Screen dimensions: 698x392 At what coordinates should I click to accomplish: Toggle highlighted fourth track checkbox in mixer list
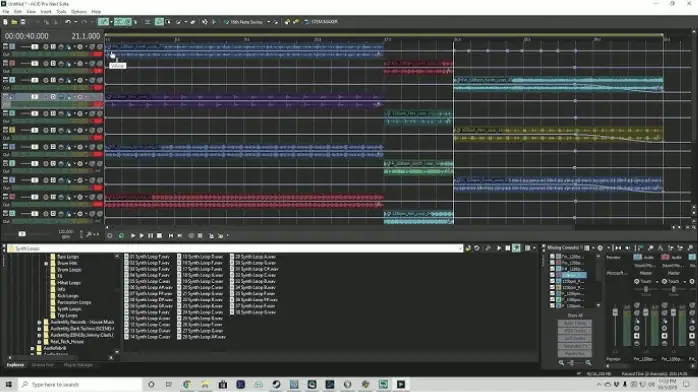[552, 275]
